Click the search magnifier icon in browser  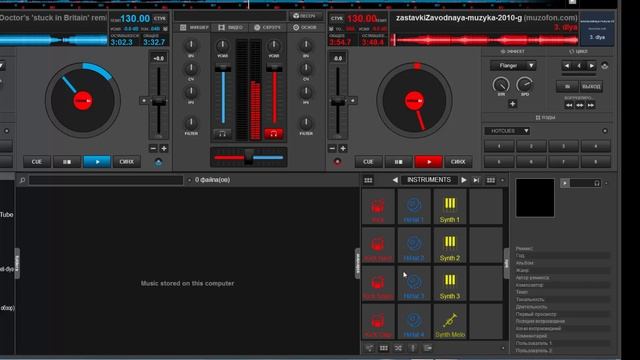pyautogui.click(x=22, y=180)
